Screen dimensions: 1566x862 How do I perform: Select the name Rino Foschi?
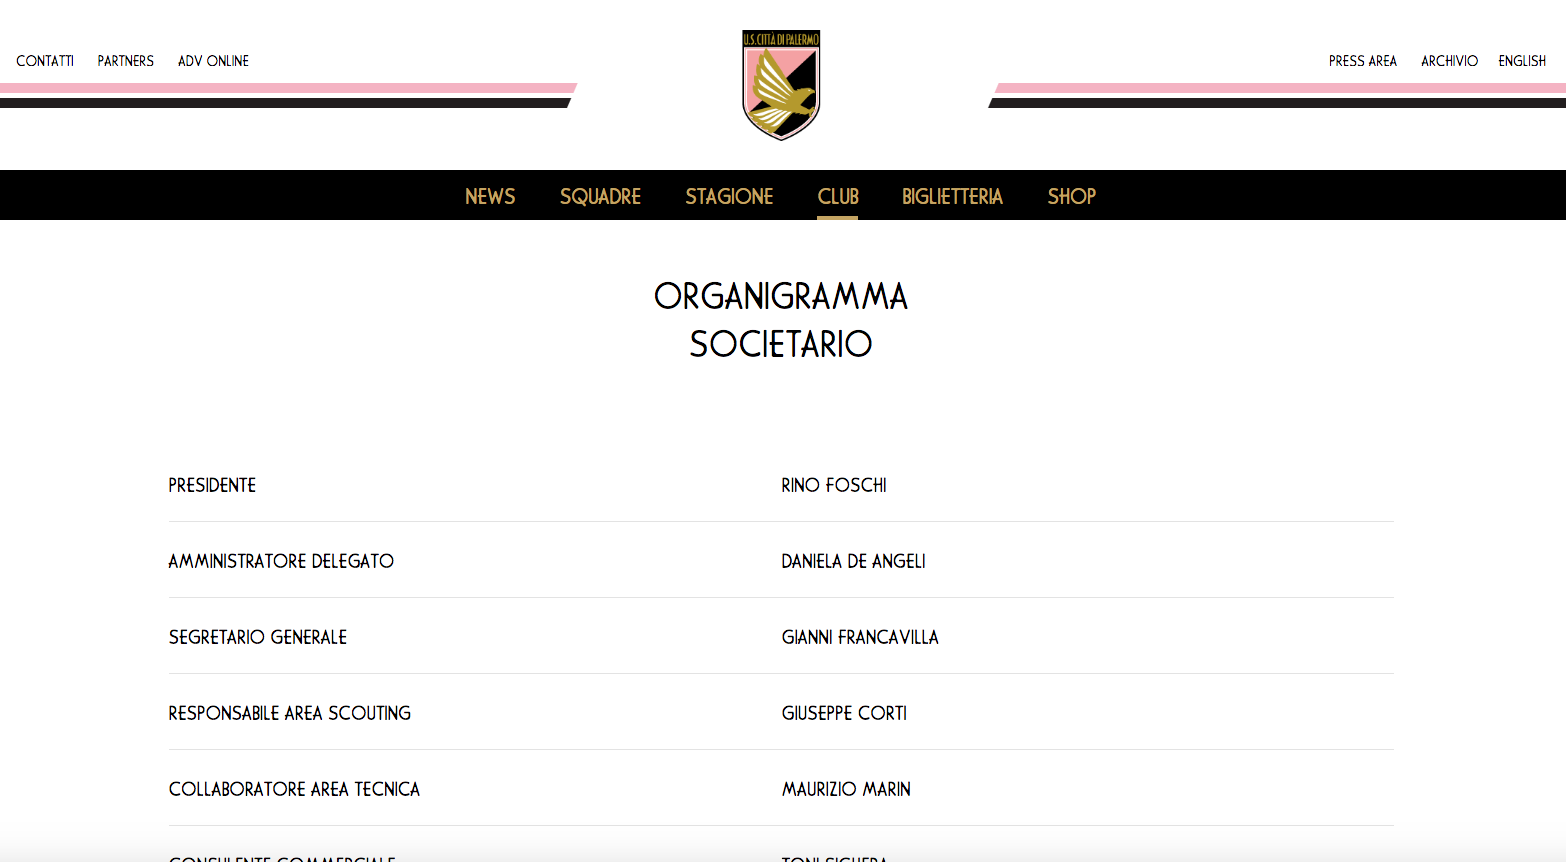[x=834, y=485]
